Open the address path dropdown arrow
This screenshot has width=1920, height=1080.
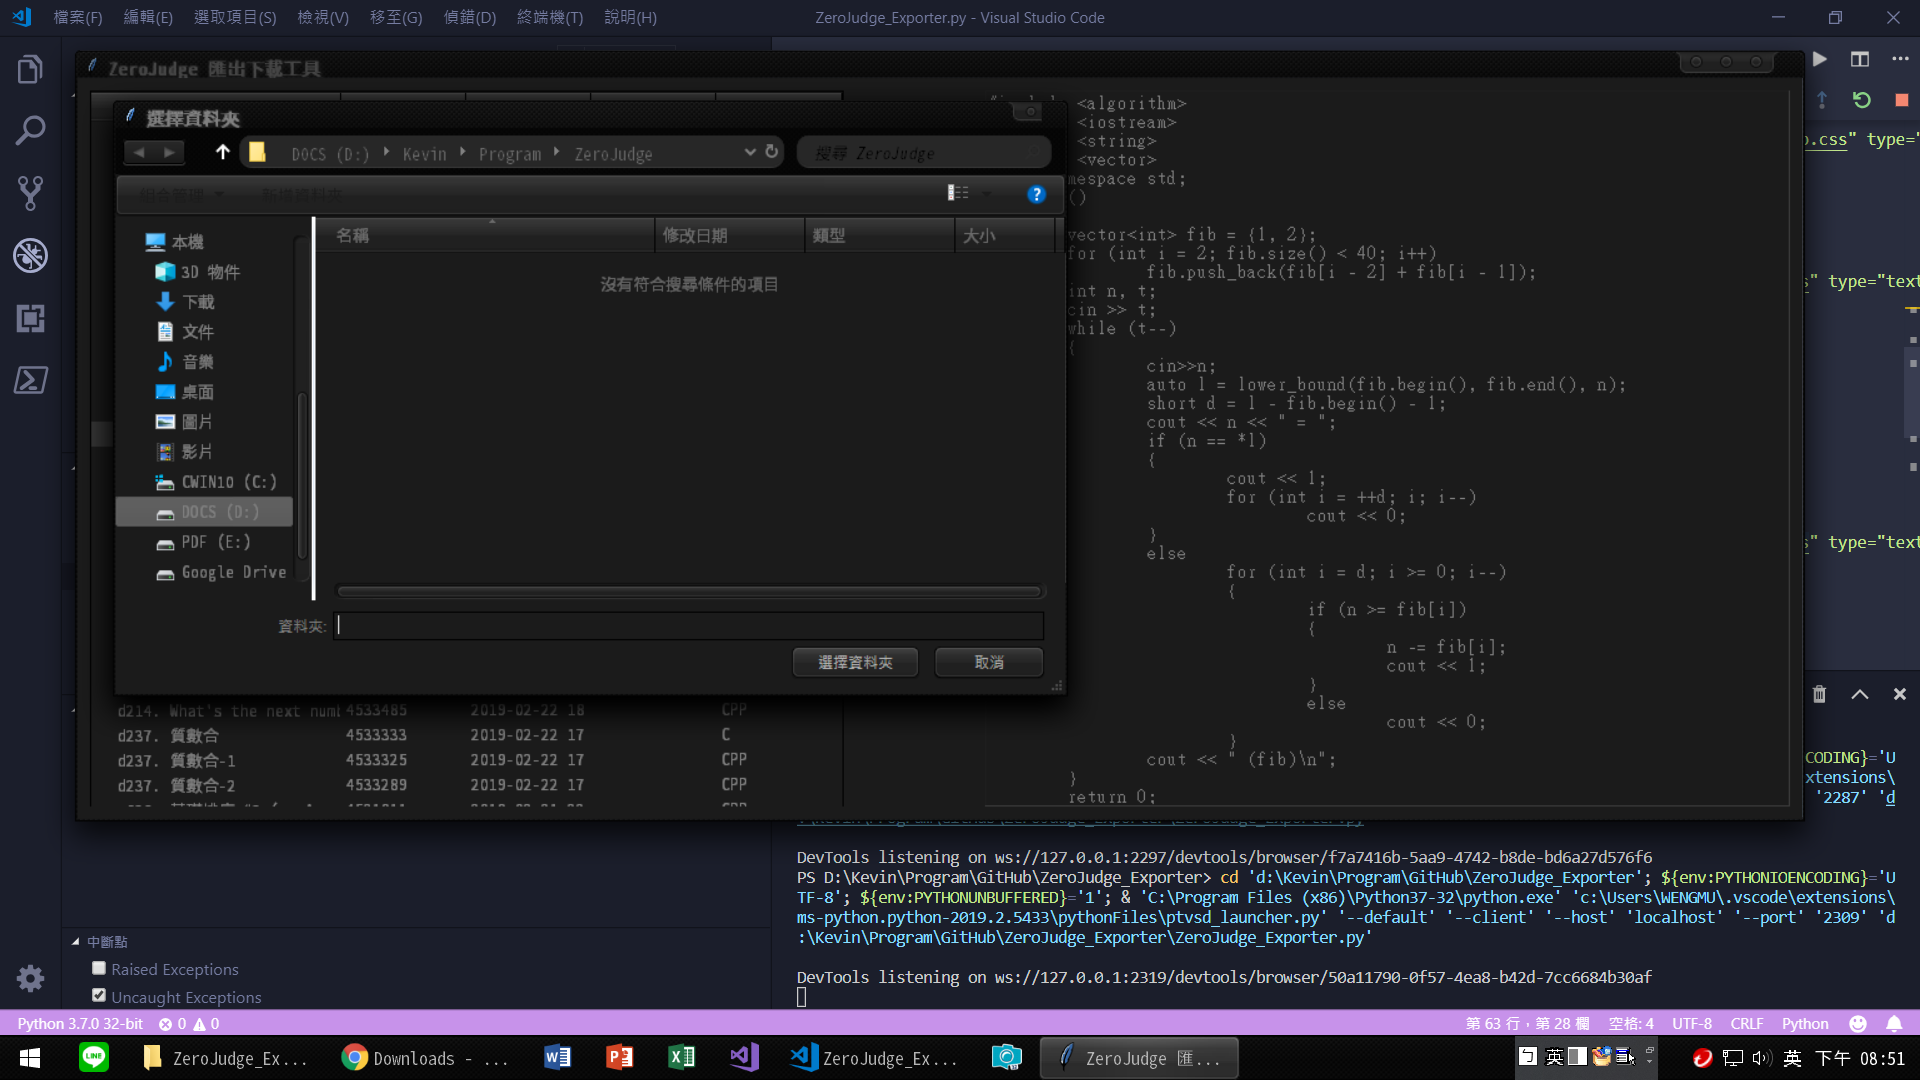click(x=749, y=152)
